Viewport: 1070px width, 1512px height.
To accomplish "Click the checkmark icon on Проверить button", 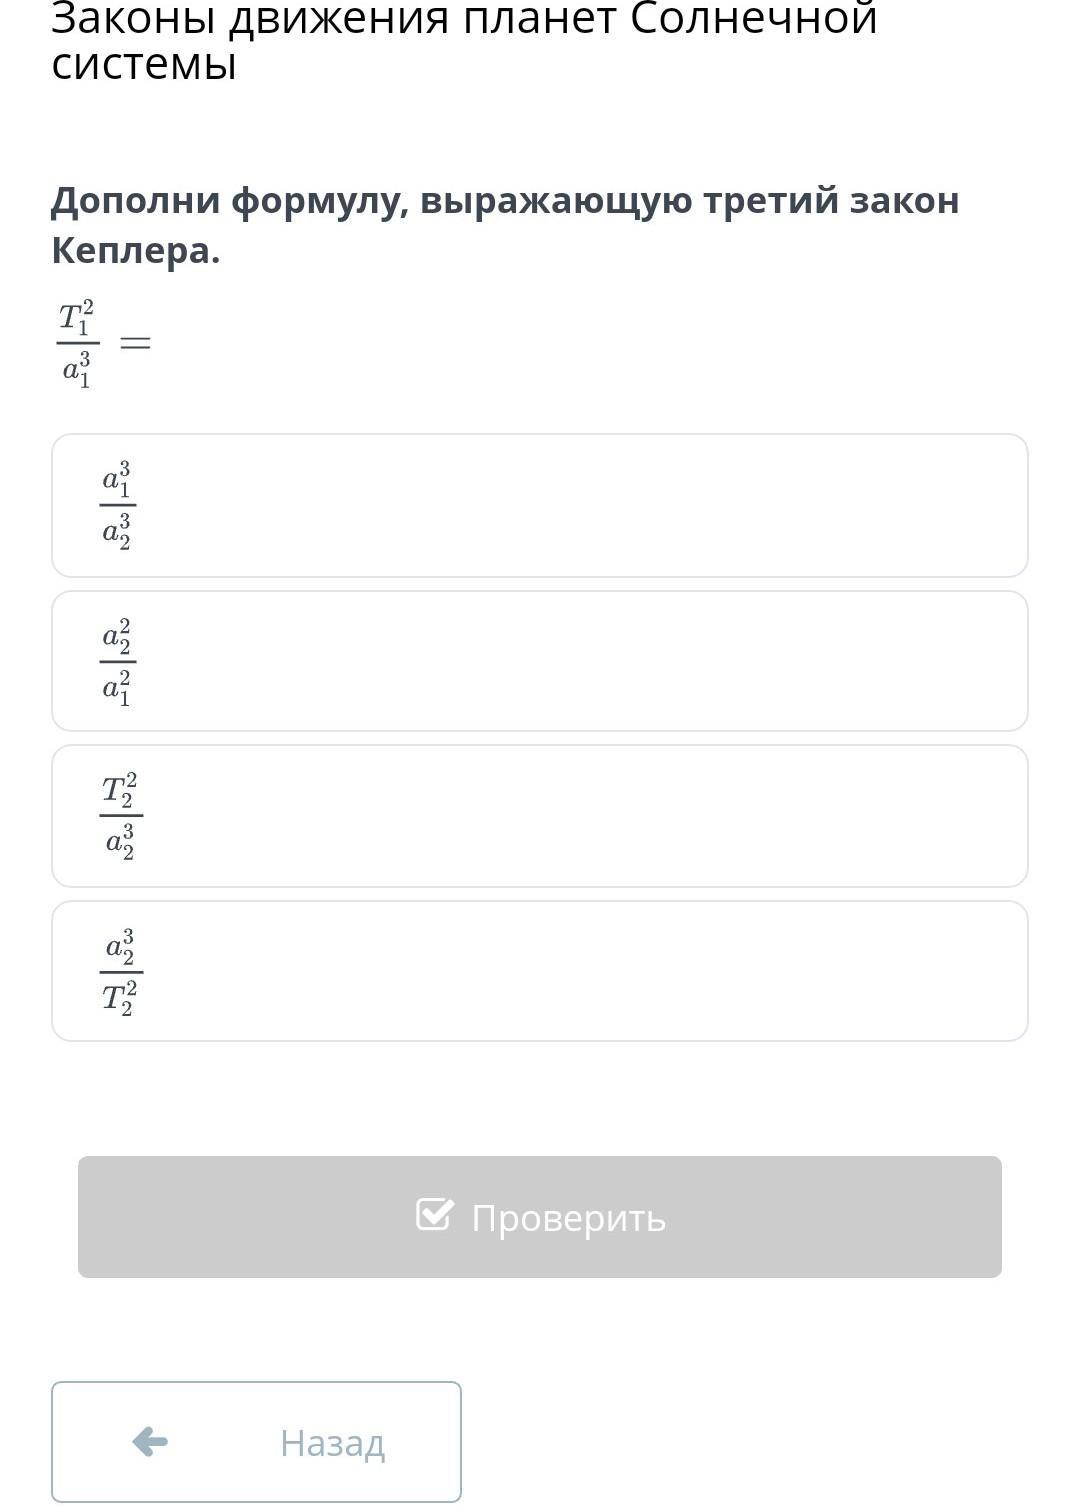I will 434,1215.
